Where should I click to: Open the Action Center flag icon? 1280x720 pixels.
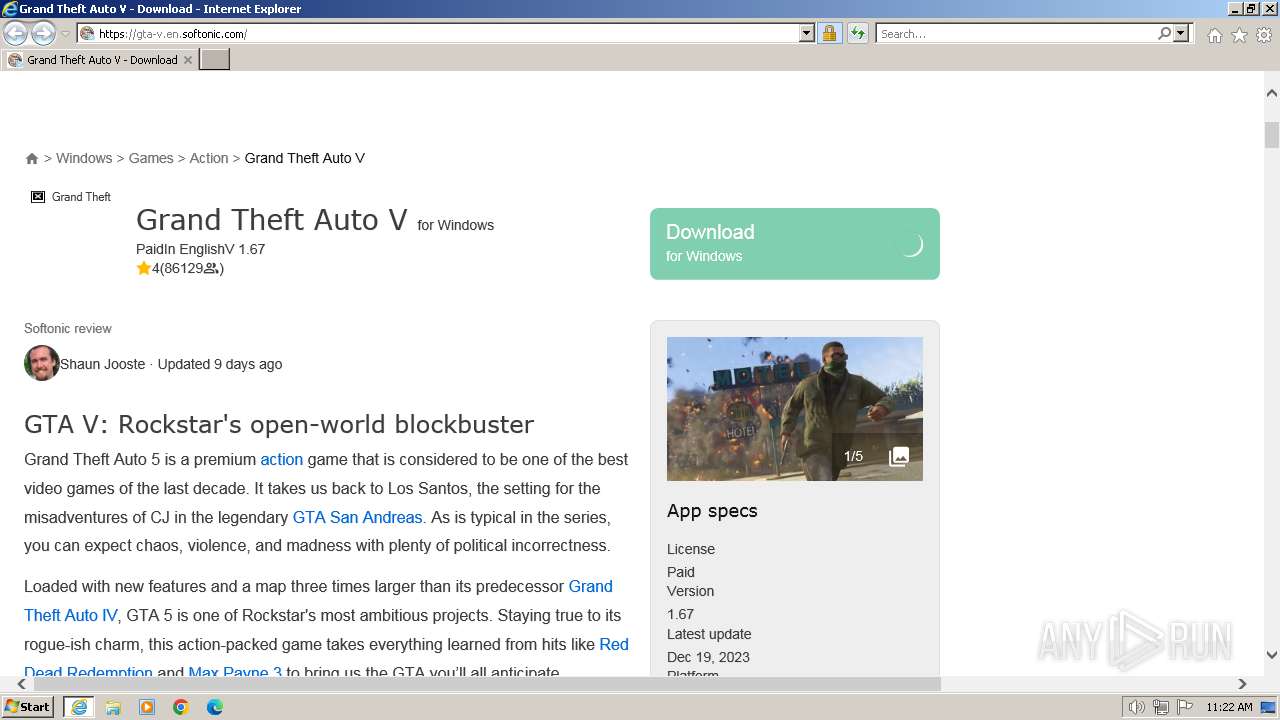tap(1185, 707)
